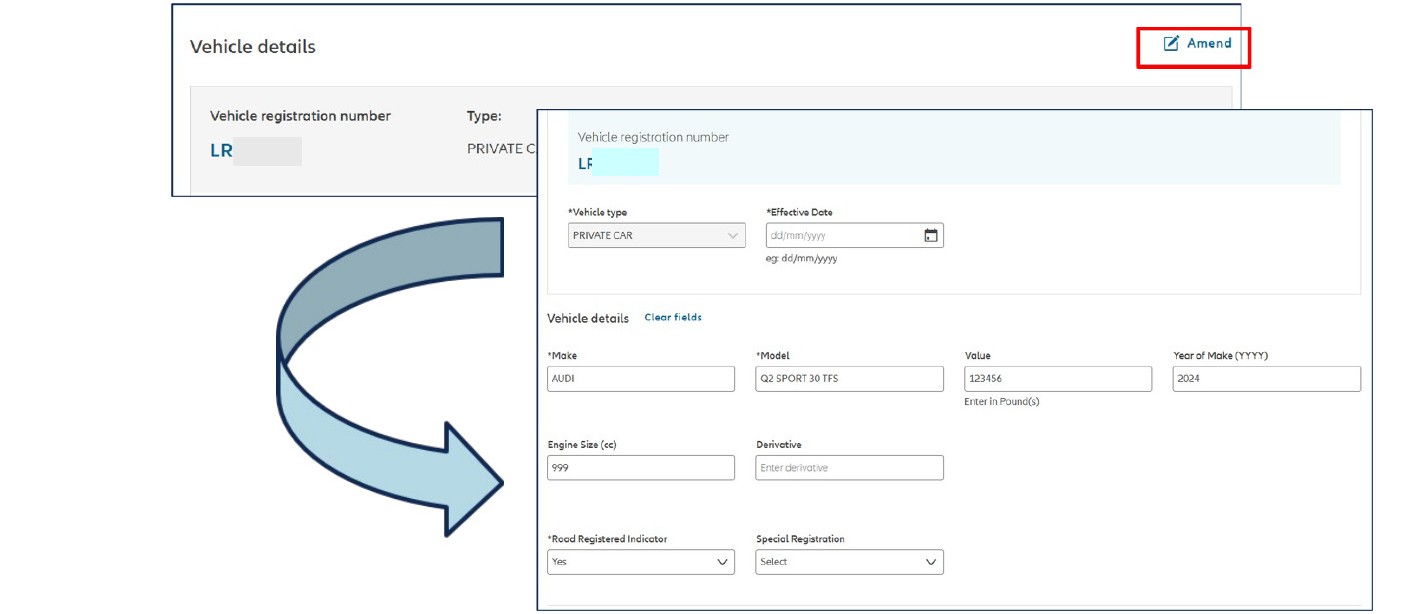Open the Special Registration dropdown

(x=849, y=562)
